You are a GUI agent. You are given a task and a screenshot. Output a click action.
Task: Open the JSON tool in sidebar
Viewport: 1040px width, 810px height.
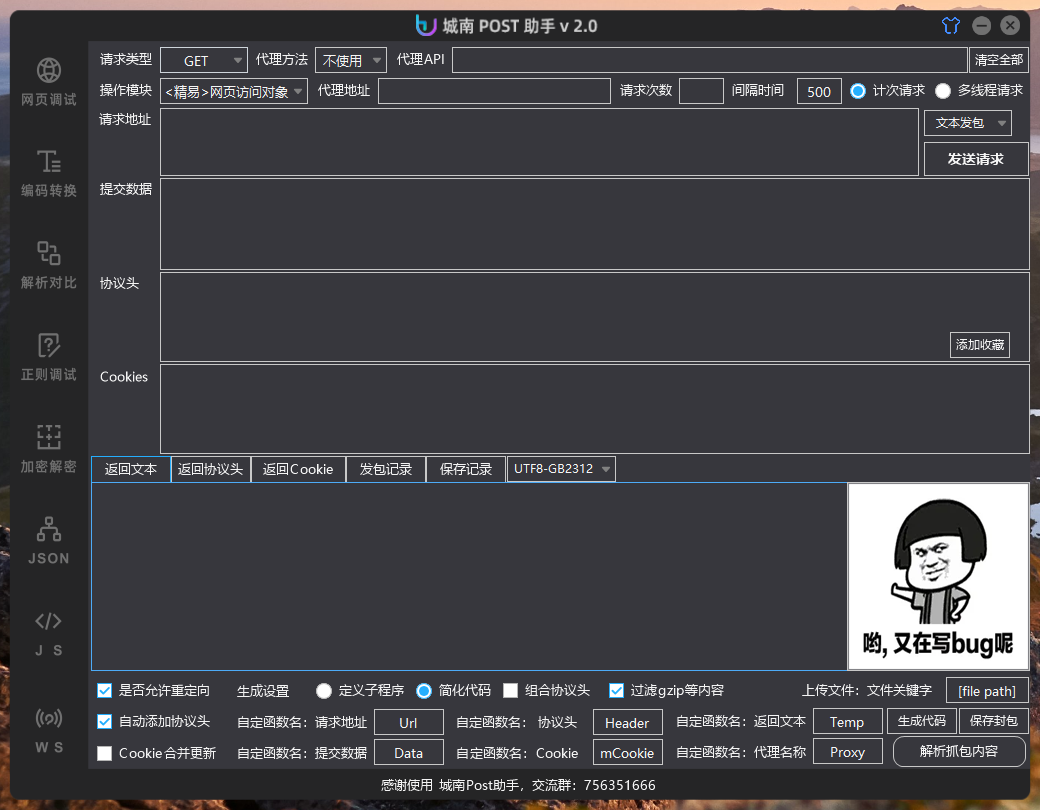[48, 541]
